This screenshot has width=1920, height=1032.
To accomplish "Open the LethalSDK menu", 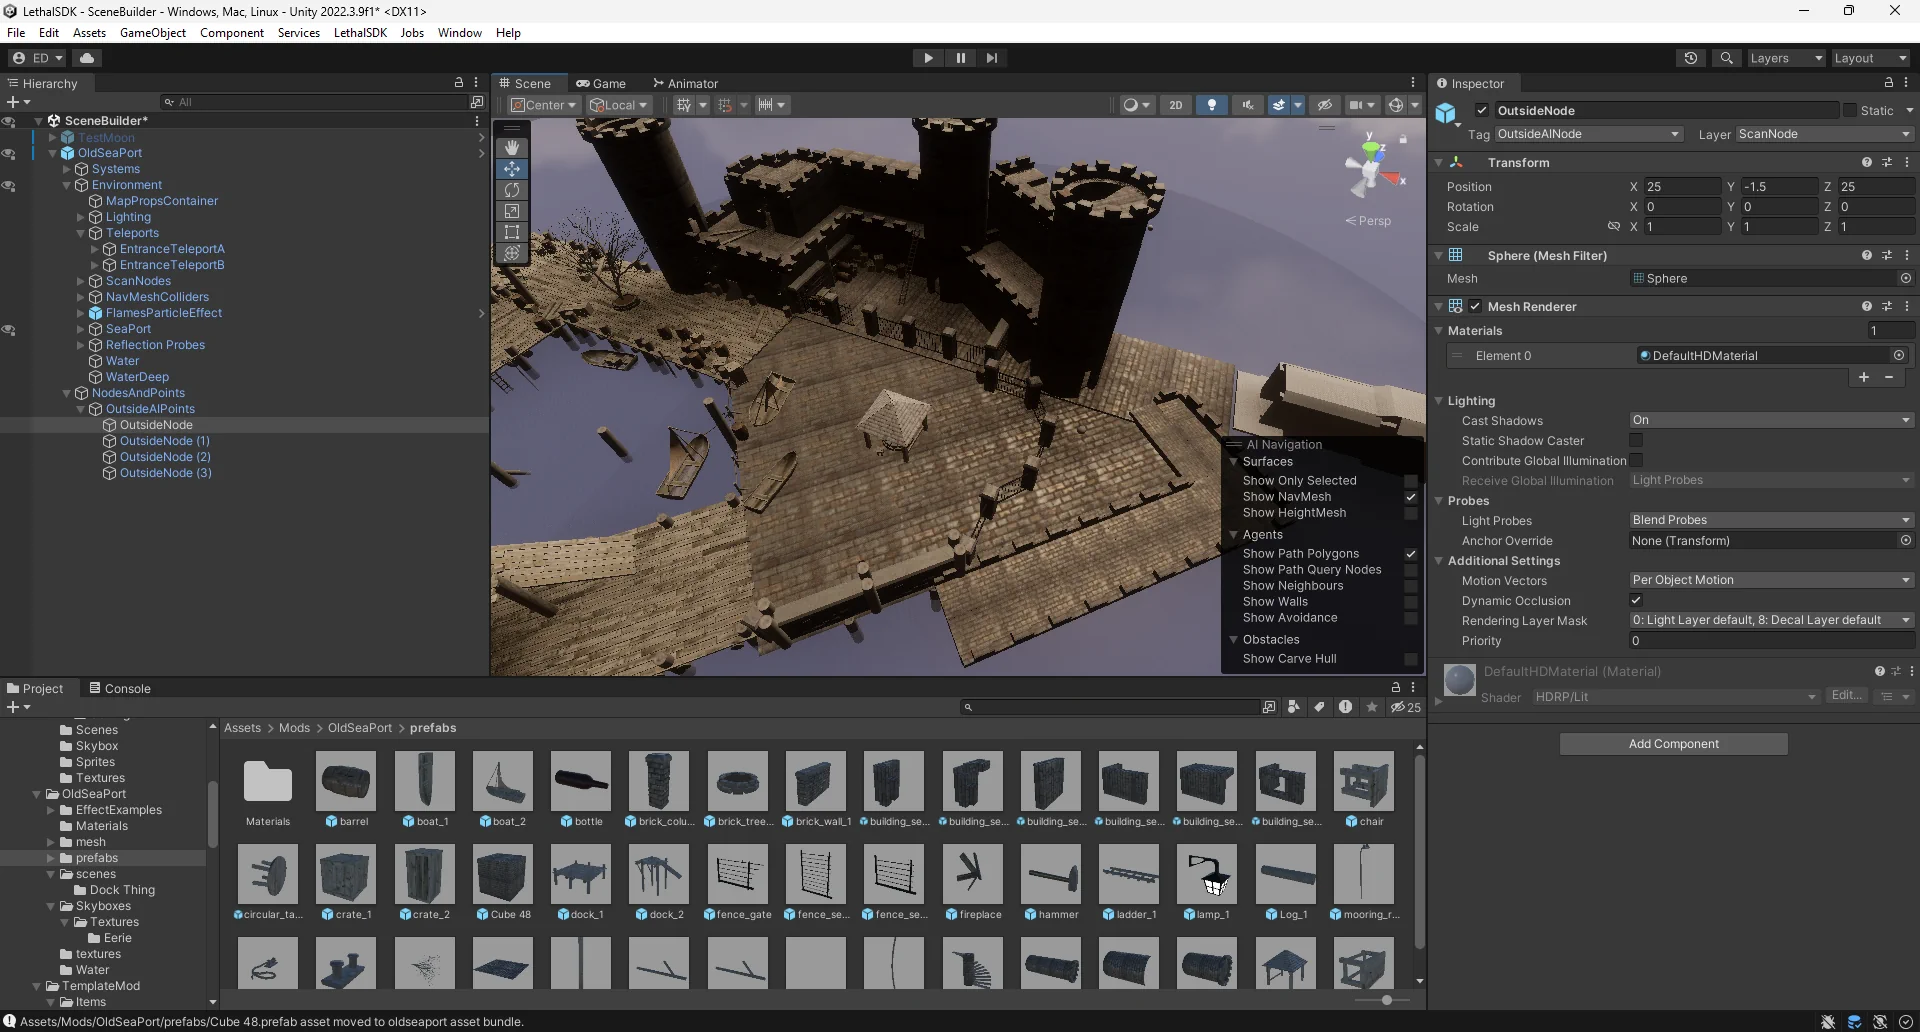I will (x=360, y=33).
